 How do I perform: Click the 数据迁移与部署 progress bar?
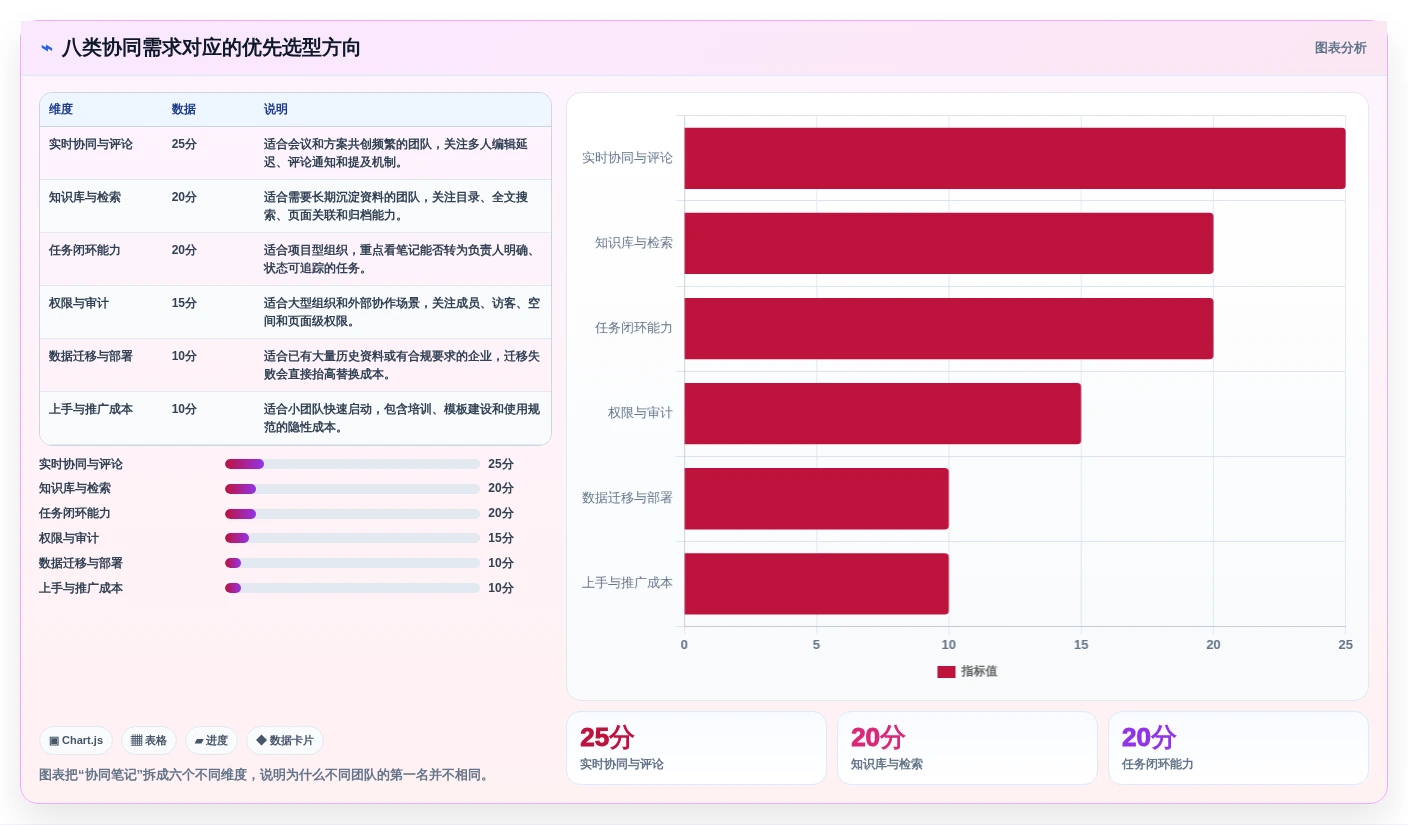point(352,563)
